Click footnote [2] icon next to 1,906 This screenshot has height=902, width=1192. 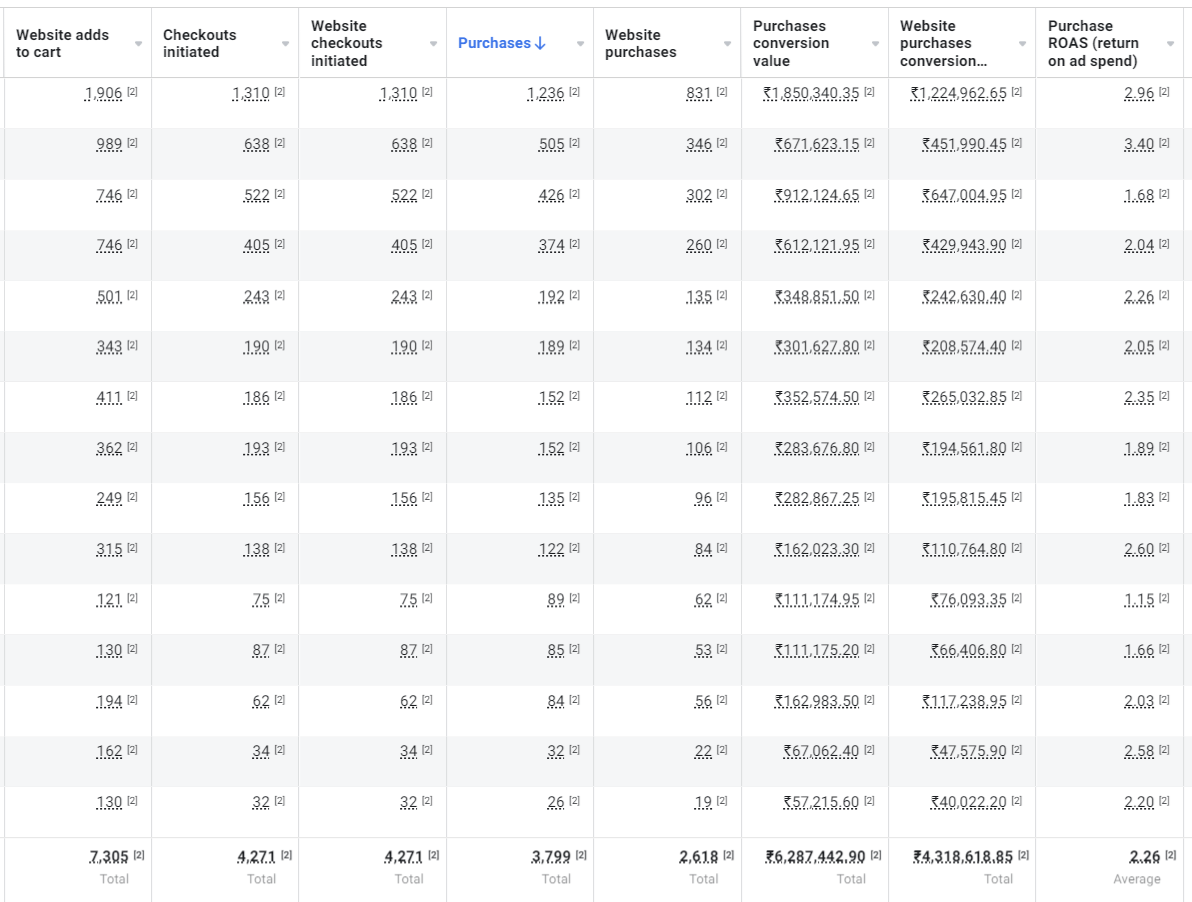pyautogui.click(x=132, y=92)
